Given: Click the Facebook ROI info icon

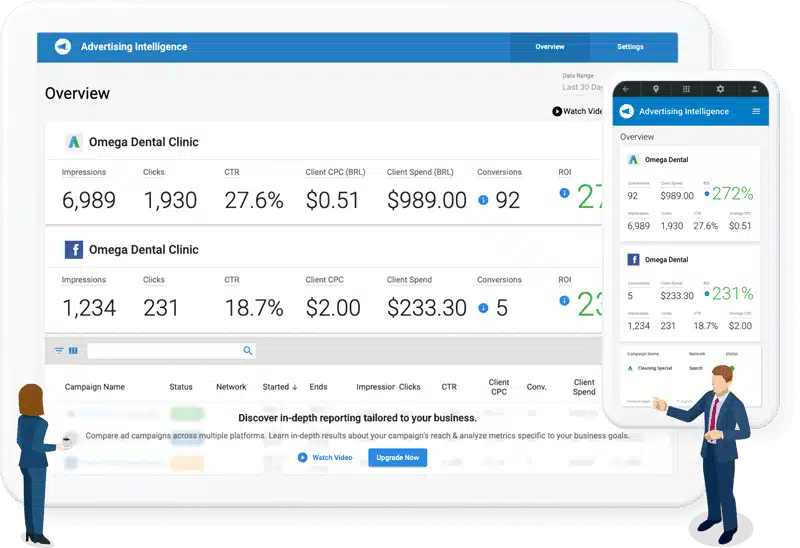Looking at the screenshot, I should coord(564,300).
